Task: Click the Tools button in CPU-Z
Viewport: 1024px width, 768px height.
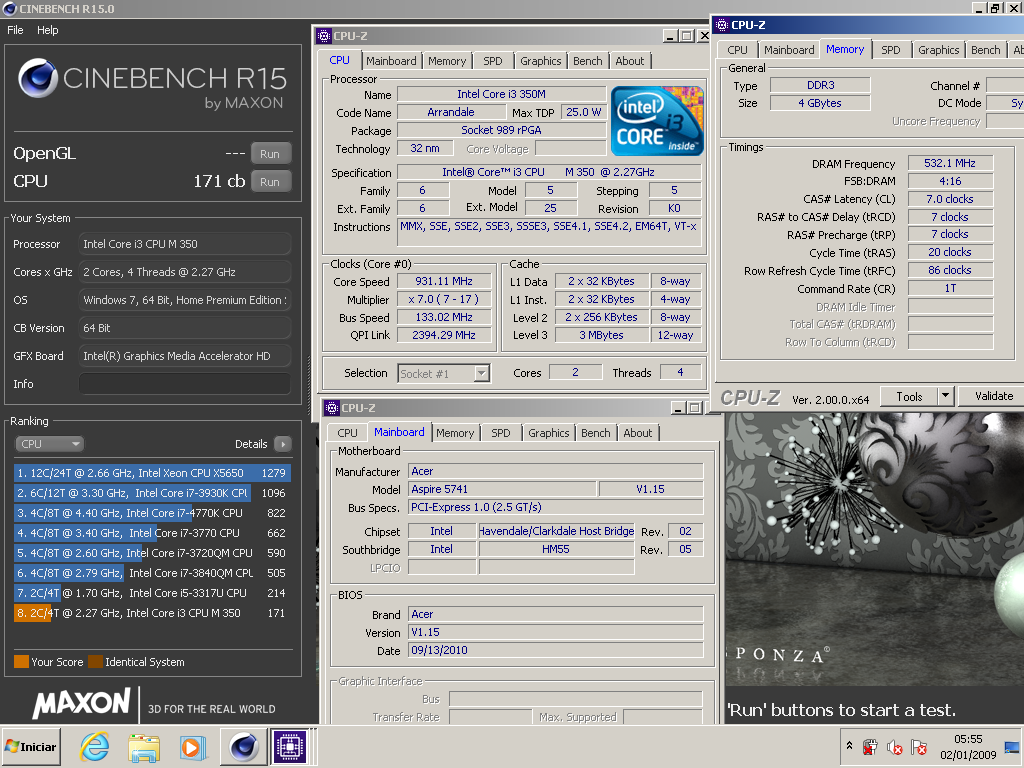Action: (909, 396)
